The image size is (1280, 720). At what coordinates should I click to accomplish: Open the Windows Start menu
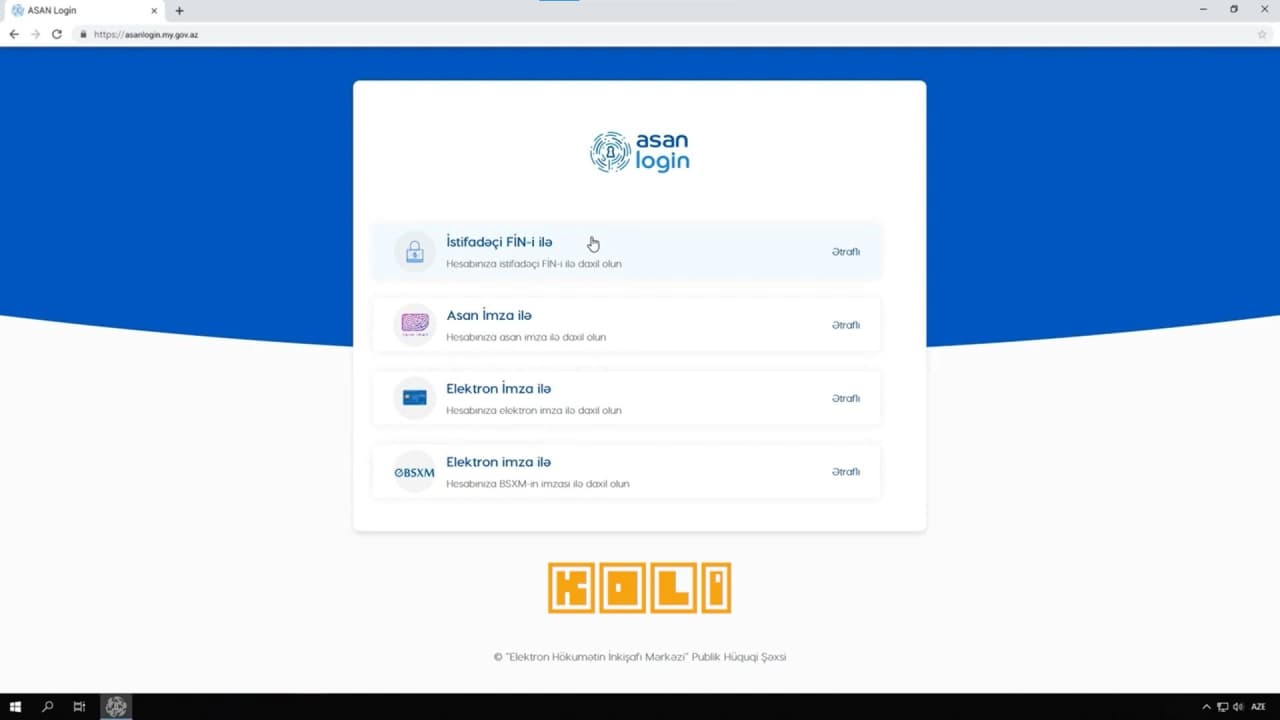(x=16, y=707)
